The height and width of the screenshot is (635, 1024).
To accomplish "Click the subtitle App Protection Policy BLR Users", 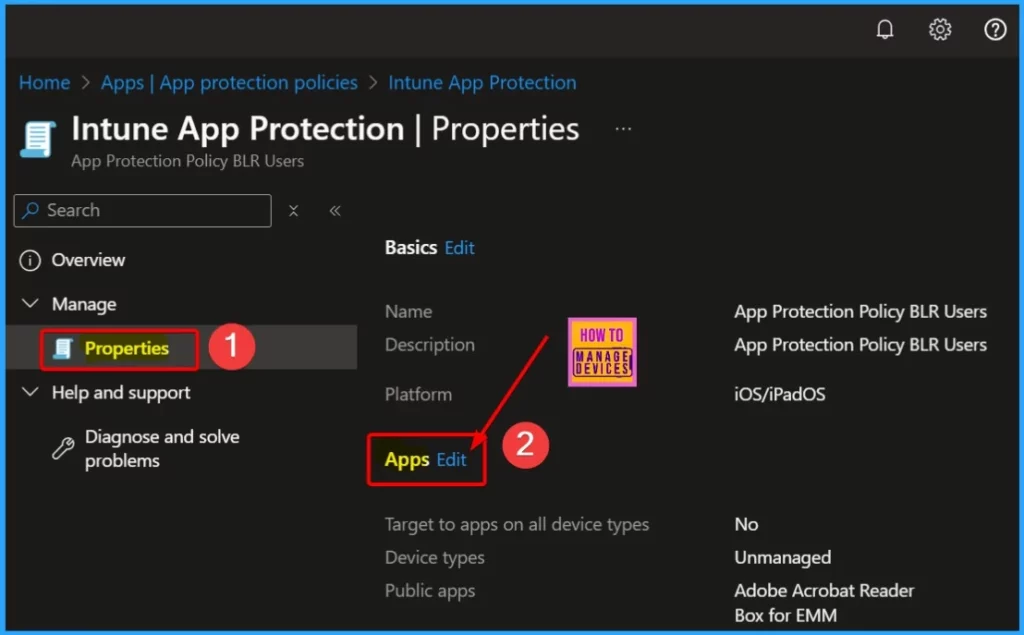I will [x=187, y=161].
